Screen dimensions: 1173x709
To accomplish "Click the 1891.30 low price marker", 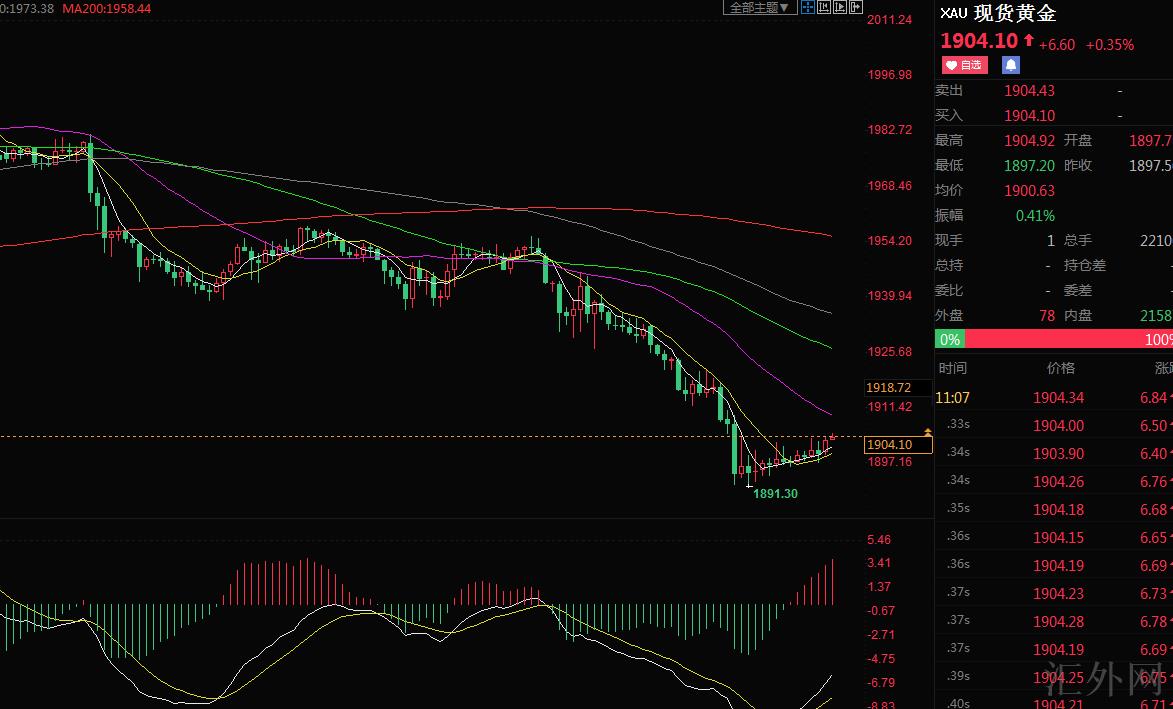I will 775,494.
